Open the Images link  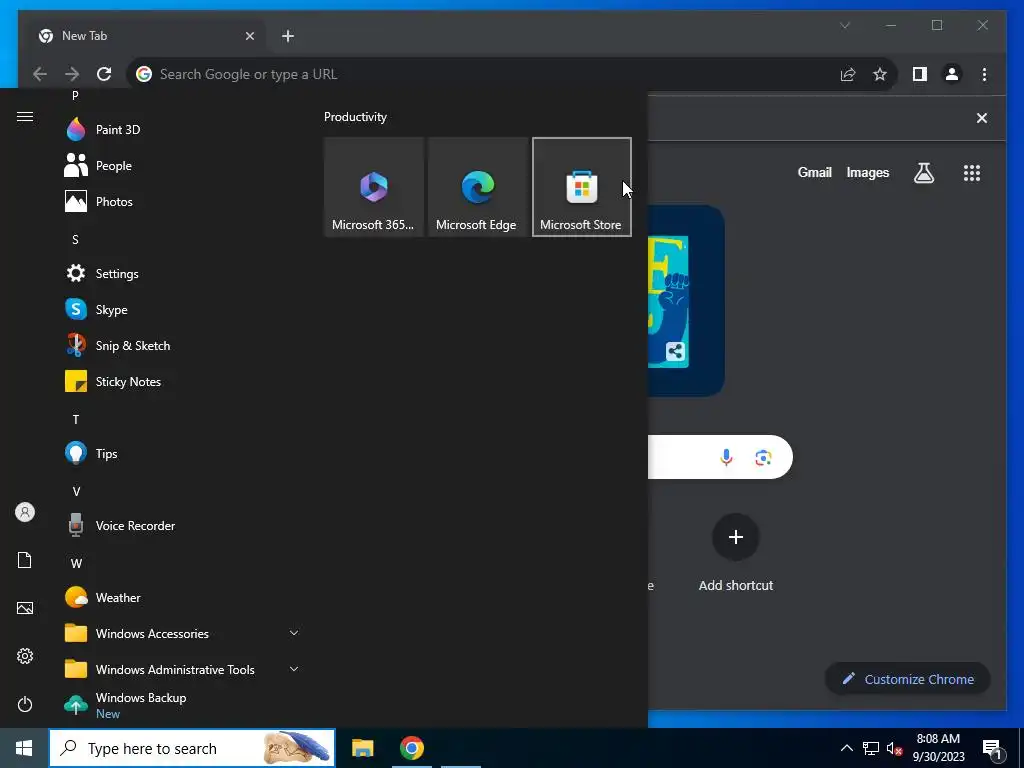click(867, 172)
